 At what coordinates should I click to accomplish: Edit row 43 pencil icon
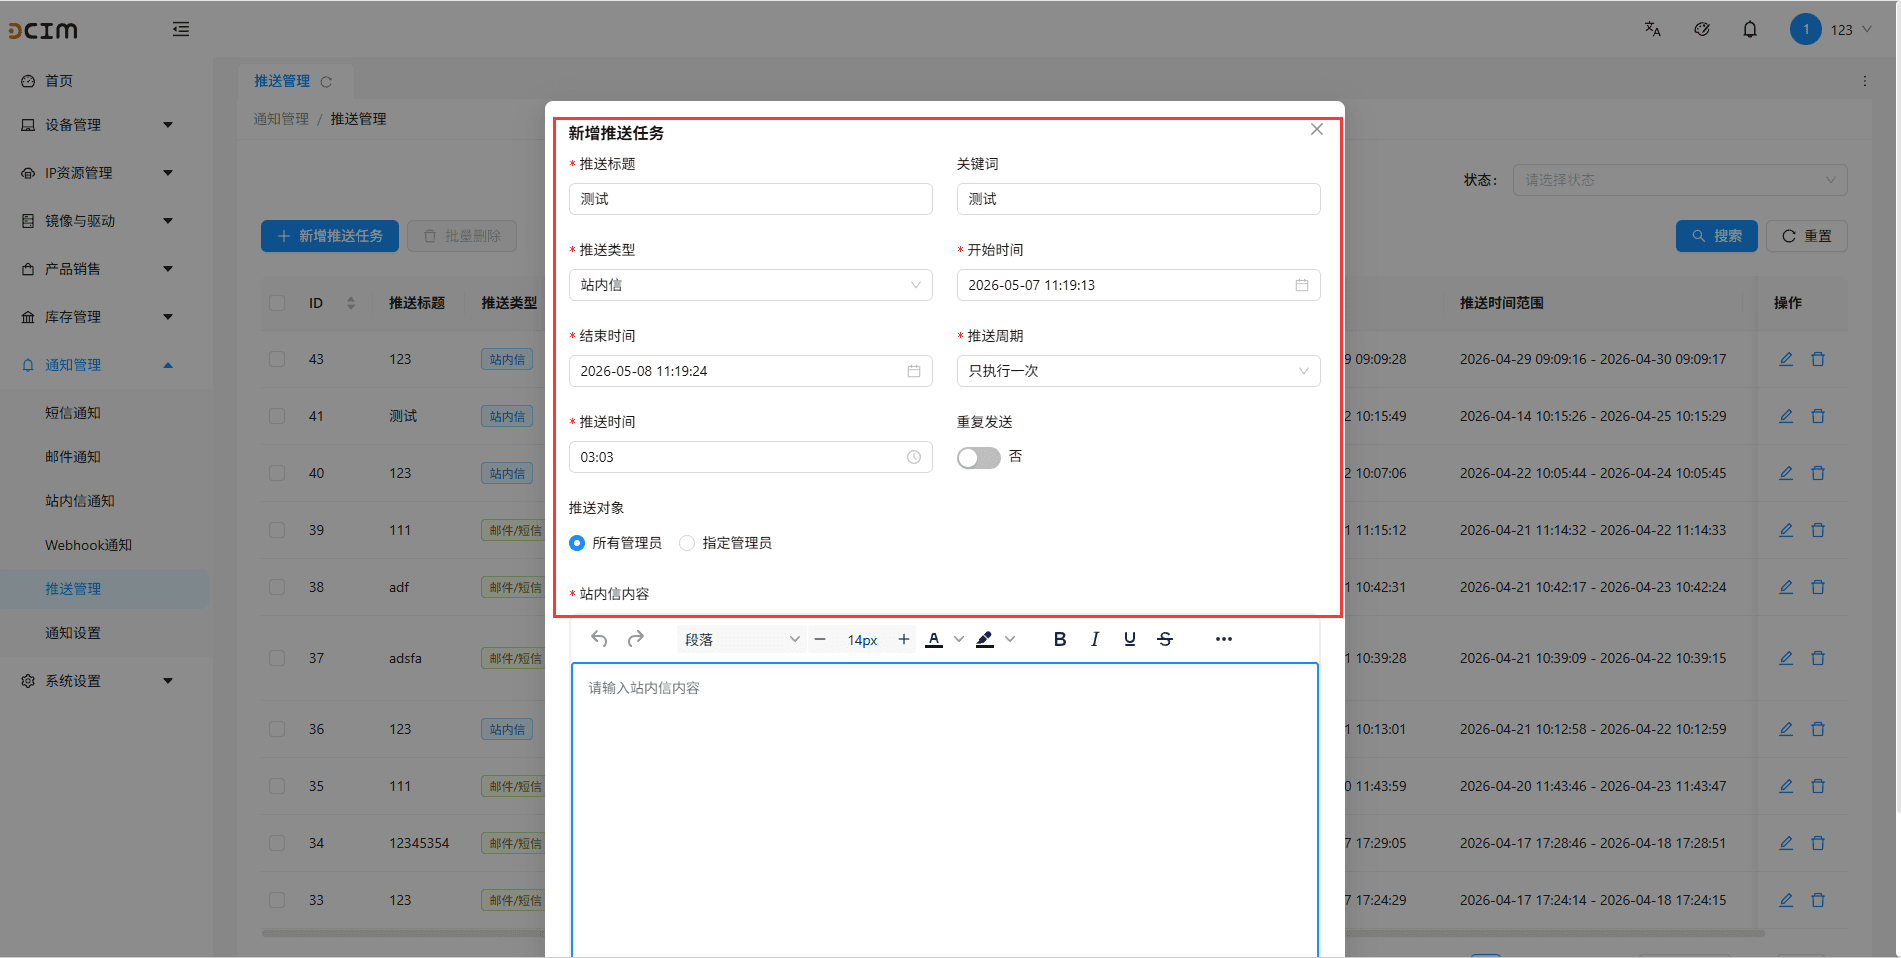click(x=1786, y=359)
